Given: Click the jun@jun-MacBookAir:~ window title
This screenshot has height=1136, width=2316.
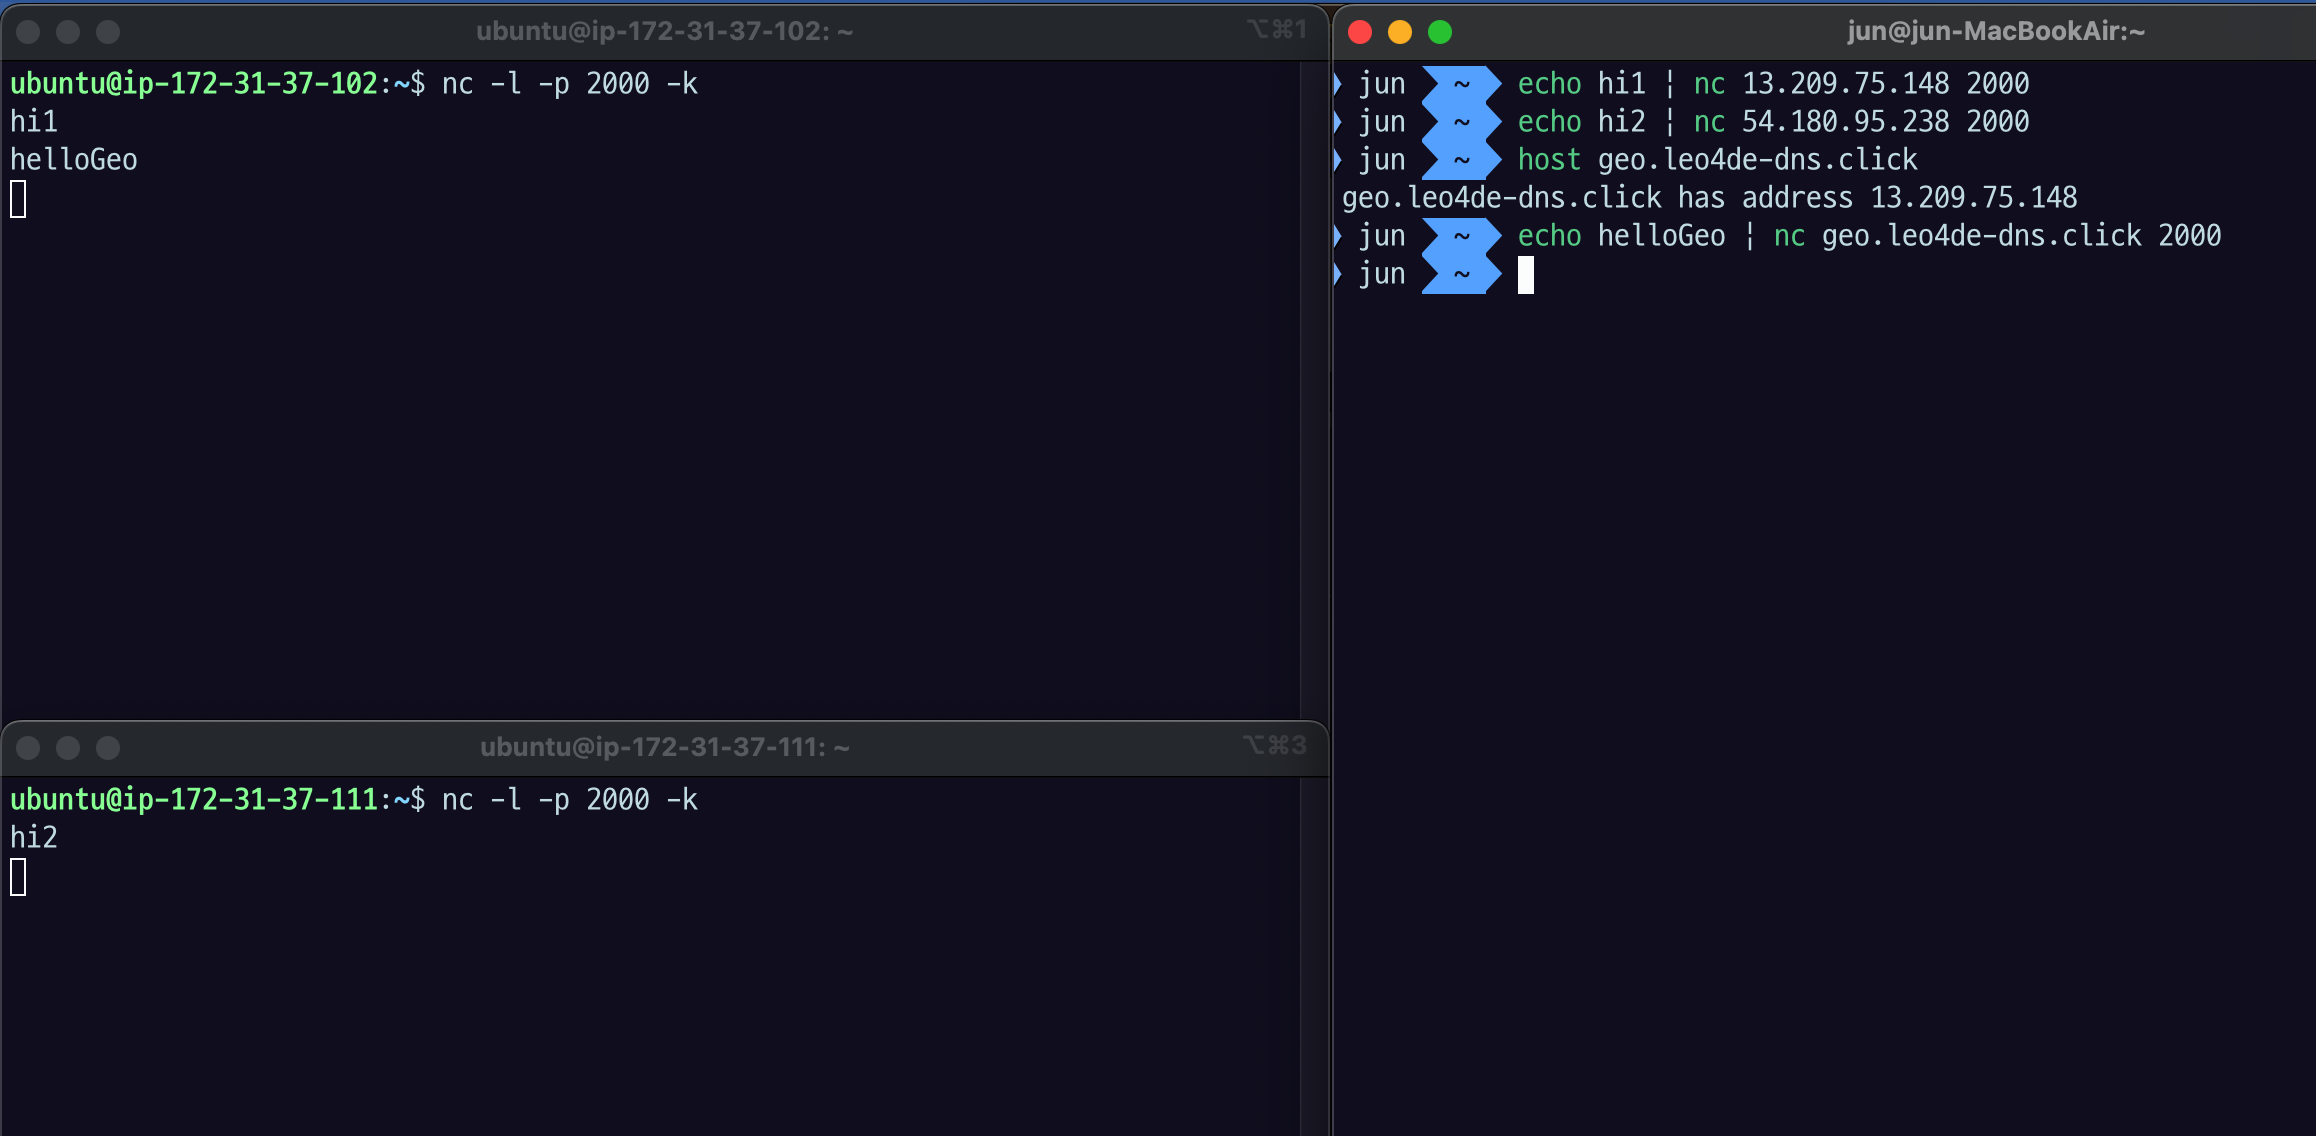Looking at the screenshot, I should [1995, 32].
